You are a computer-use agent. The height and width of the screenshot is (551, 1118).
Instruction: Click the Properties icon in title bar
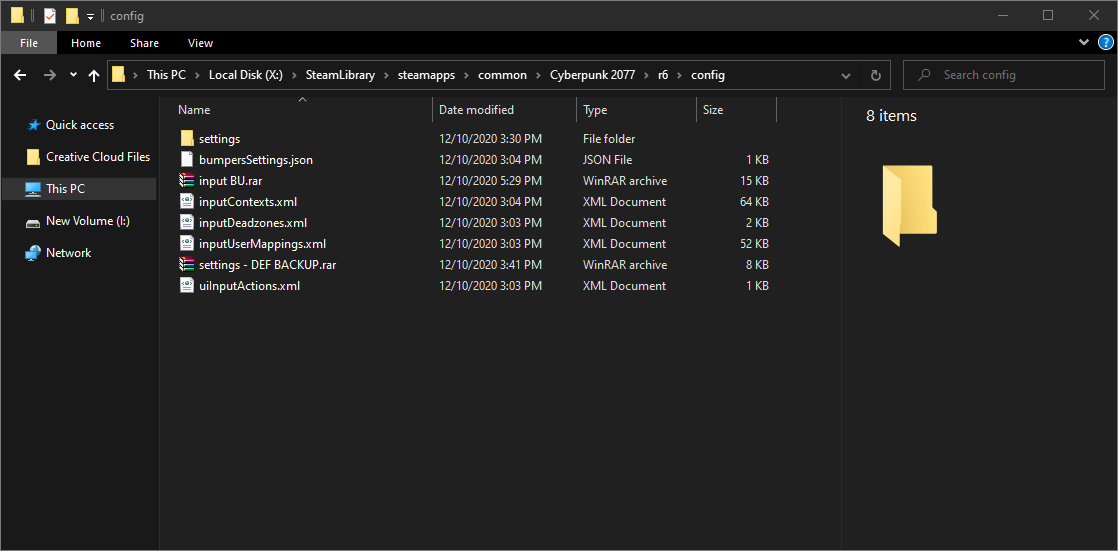pyautogui.click(x=50, y=16)
